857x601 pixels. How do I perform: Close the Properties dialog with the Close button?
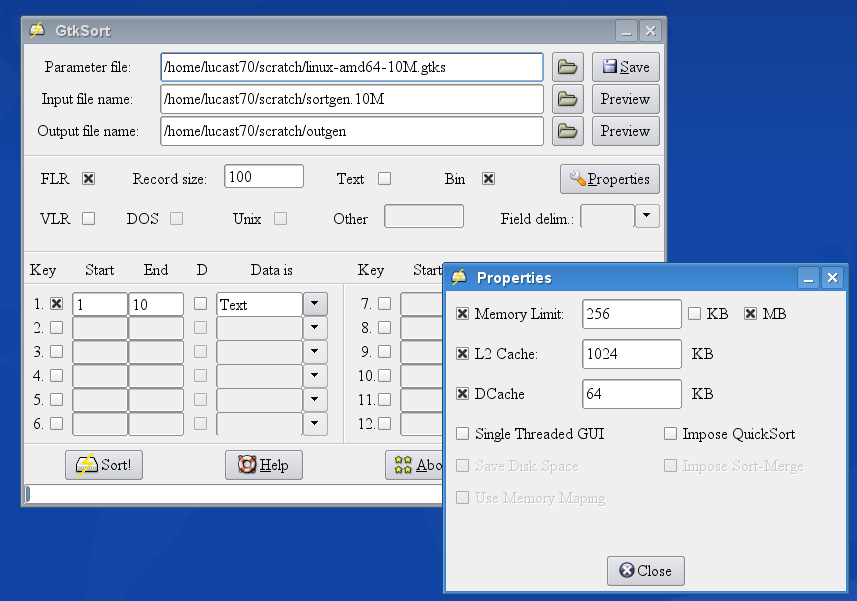(x=645, y=571)
